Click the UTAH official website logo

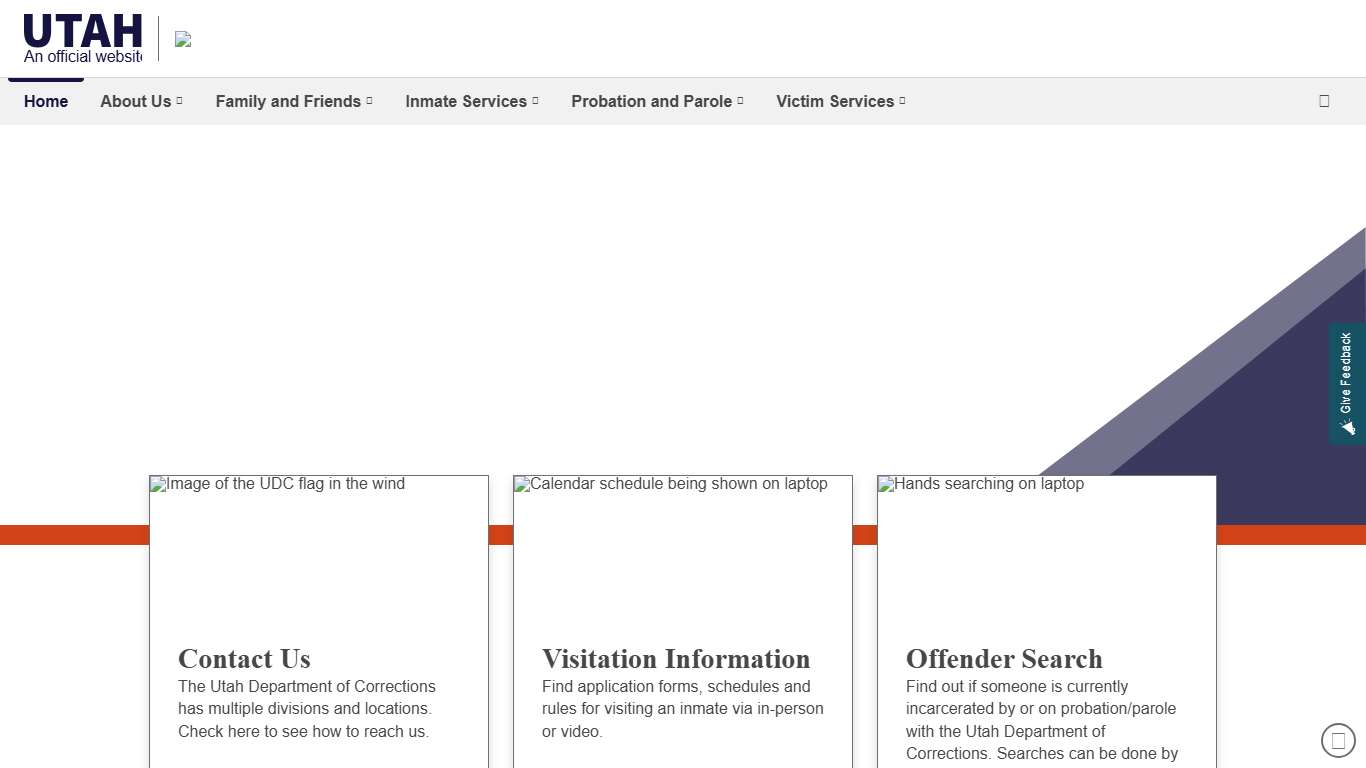tap(83, 38)
